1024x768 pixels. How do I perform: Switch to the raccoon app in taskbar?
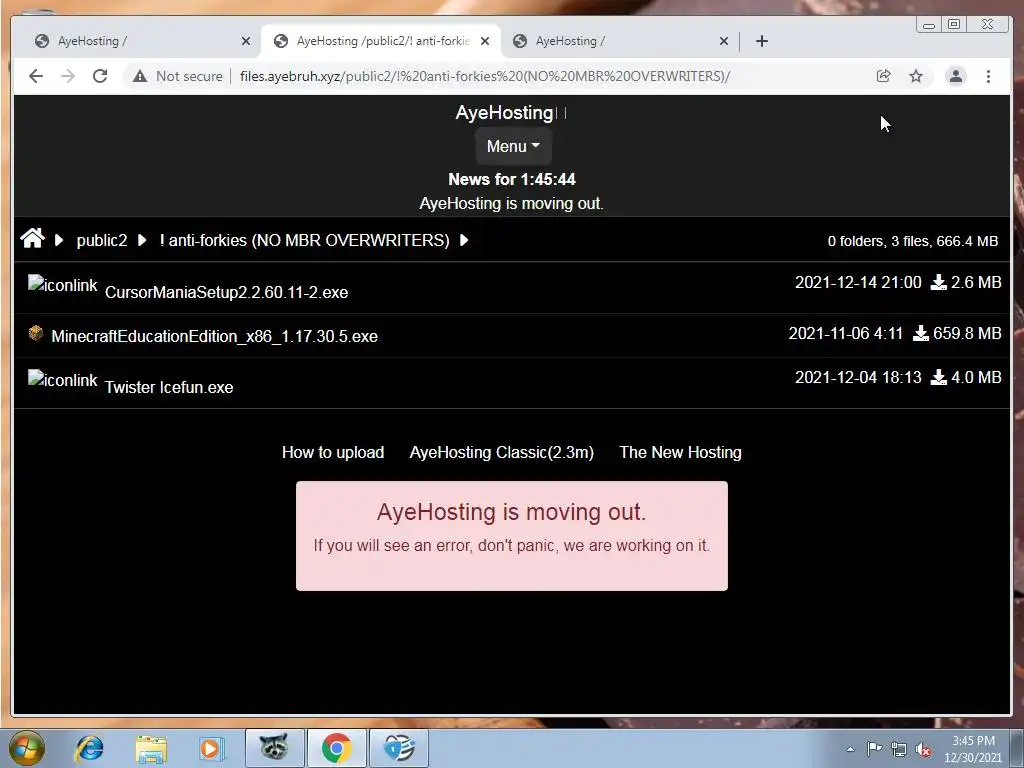click(x=274, y=748)
